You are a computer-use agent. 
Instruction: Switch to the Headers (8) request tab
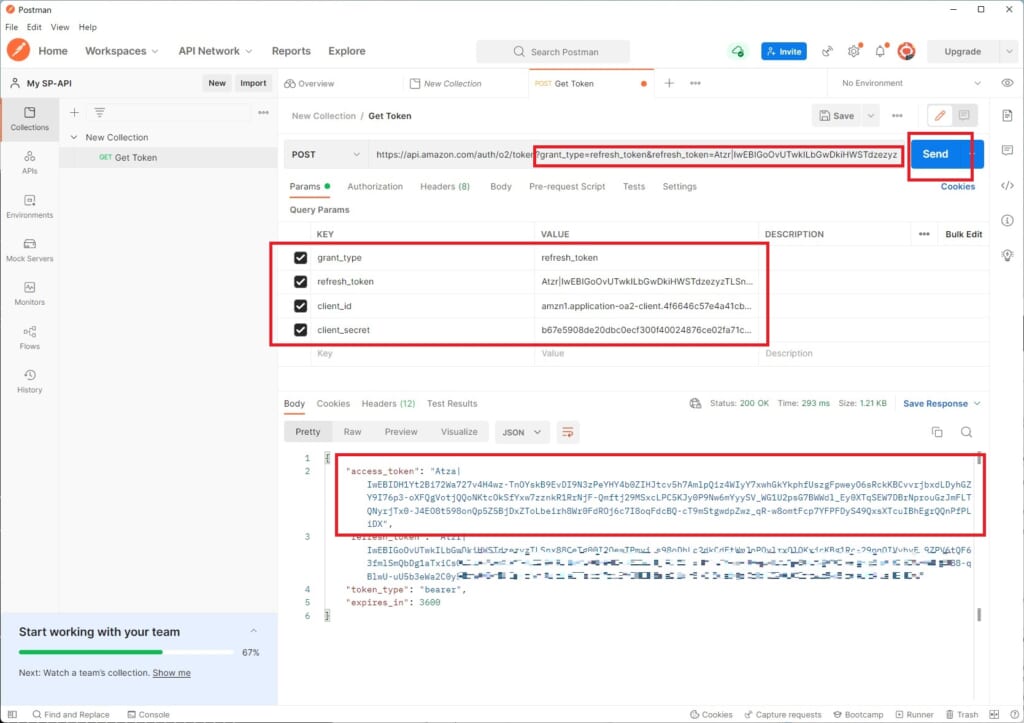[x=445, y=186]
